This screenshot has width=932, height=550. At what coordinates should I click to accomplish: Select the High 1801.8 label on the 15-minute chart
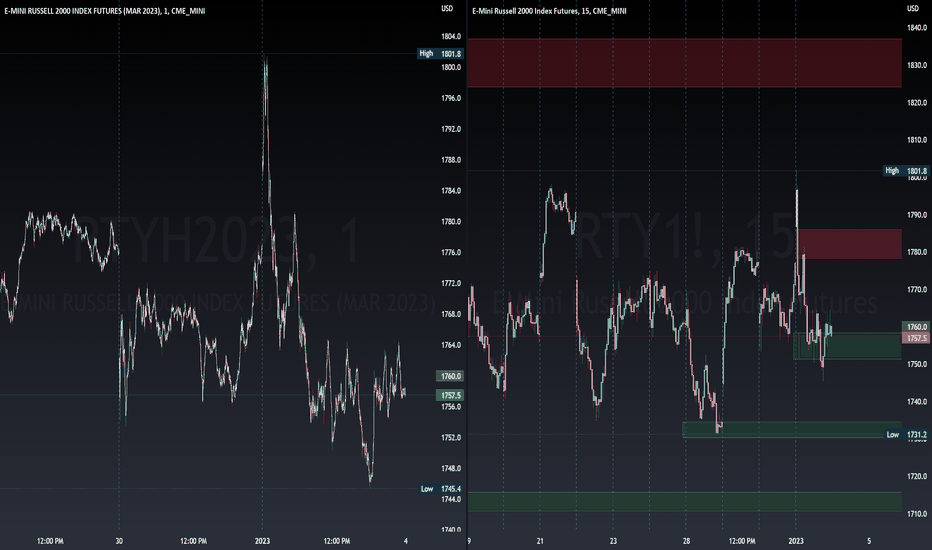(x=906, y=171)
